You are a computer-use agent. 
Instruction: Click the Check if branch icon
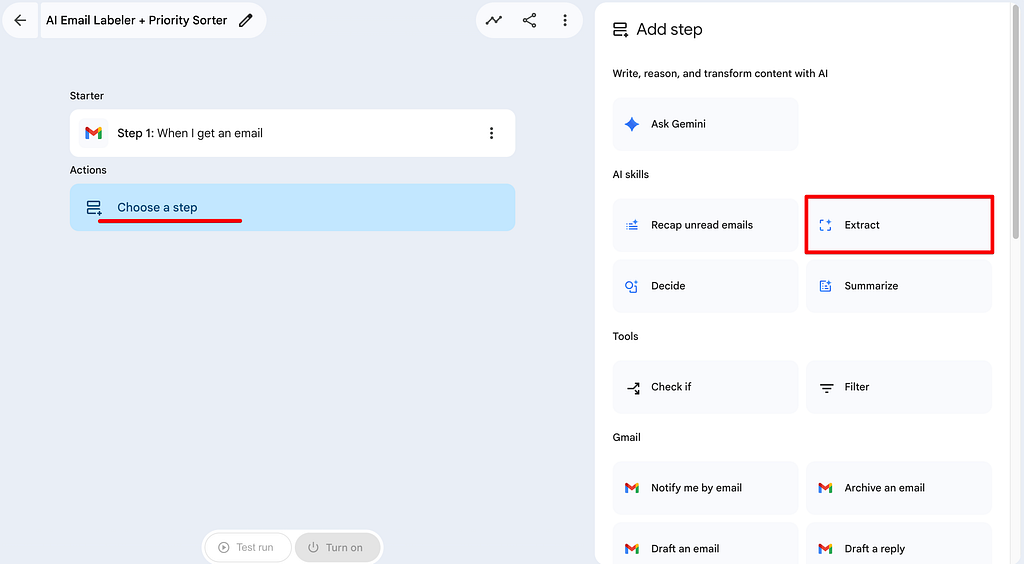pos(633,388)
